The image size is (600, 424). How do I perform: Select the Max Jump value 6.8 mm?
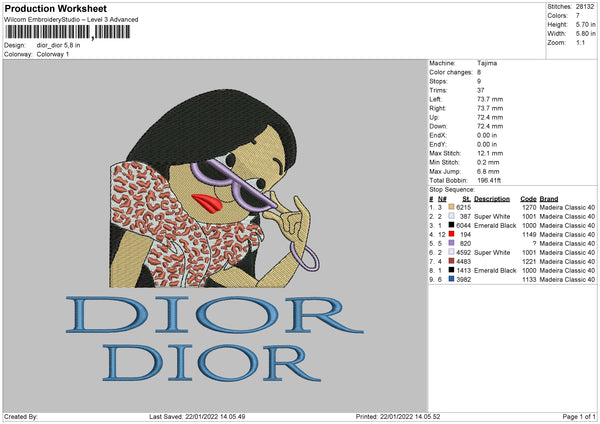click(488, 171)
